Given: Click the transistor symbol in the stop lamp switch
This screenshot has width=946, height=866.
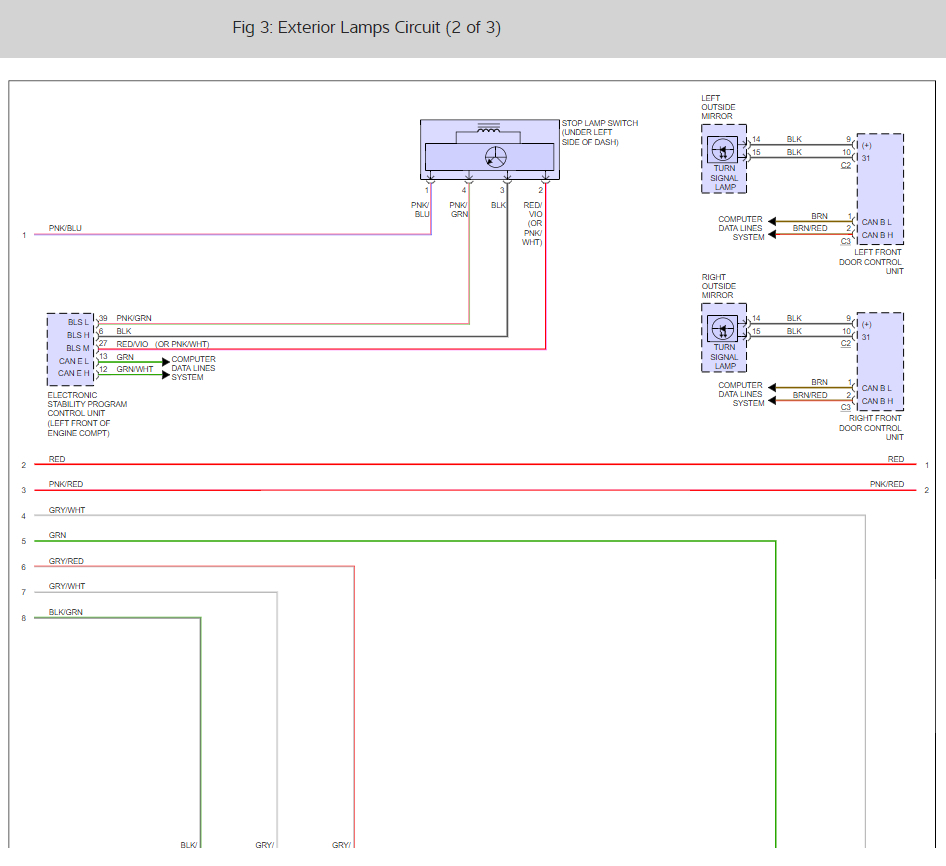Looking at the screenshot, I should pyautogui.click(x=495, y=158).
